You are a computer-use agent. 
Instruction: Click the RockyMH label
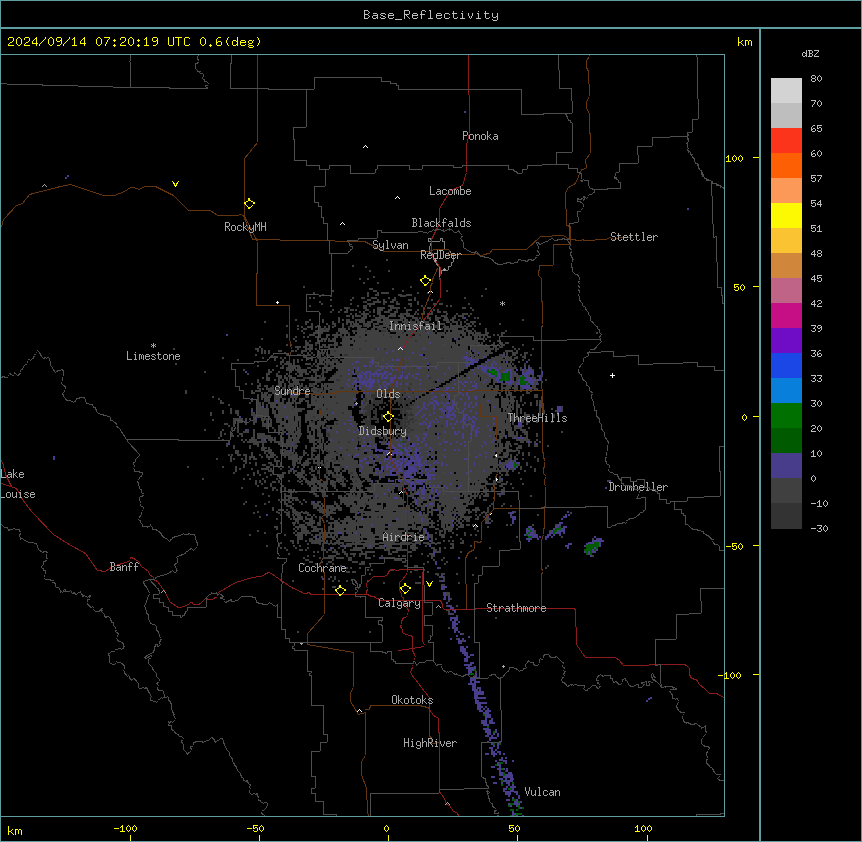245,227
